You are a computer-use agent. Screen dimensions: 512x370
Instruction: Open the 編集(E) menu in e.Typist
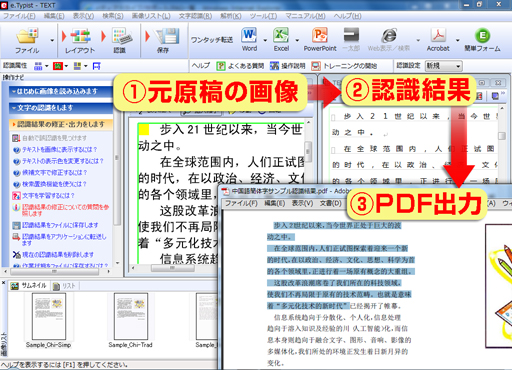tap(54, 16)
